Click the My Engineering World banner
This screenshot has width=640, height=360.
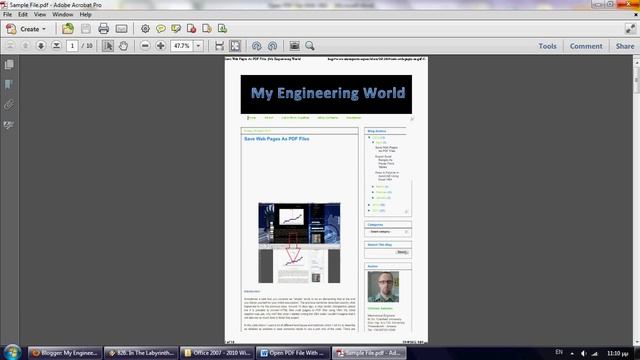pyautogui.click(x=326, y=94)
